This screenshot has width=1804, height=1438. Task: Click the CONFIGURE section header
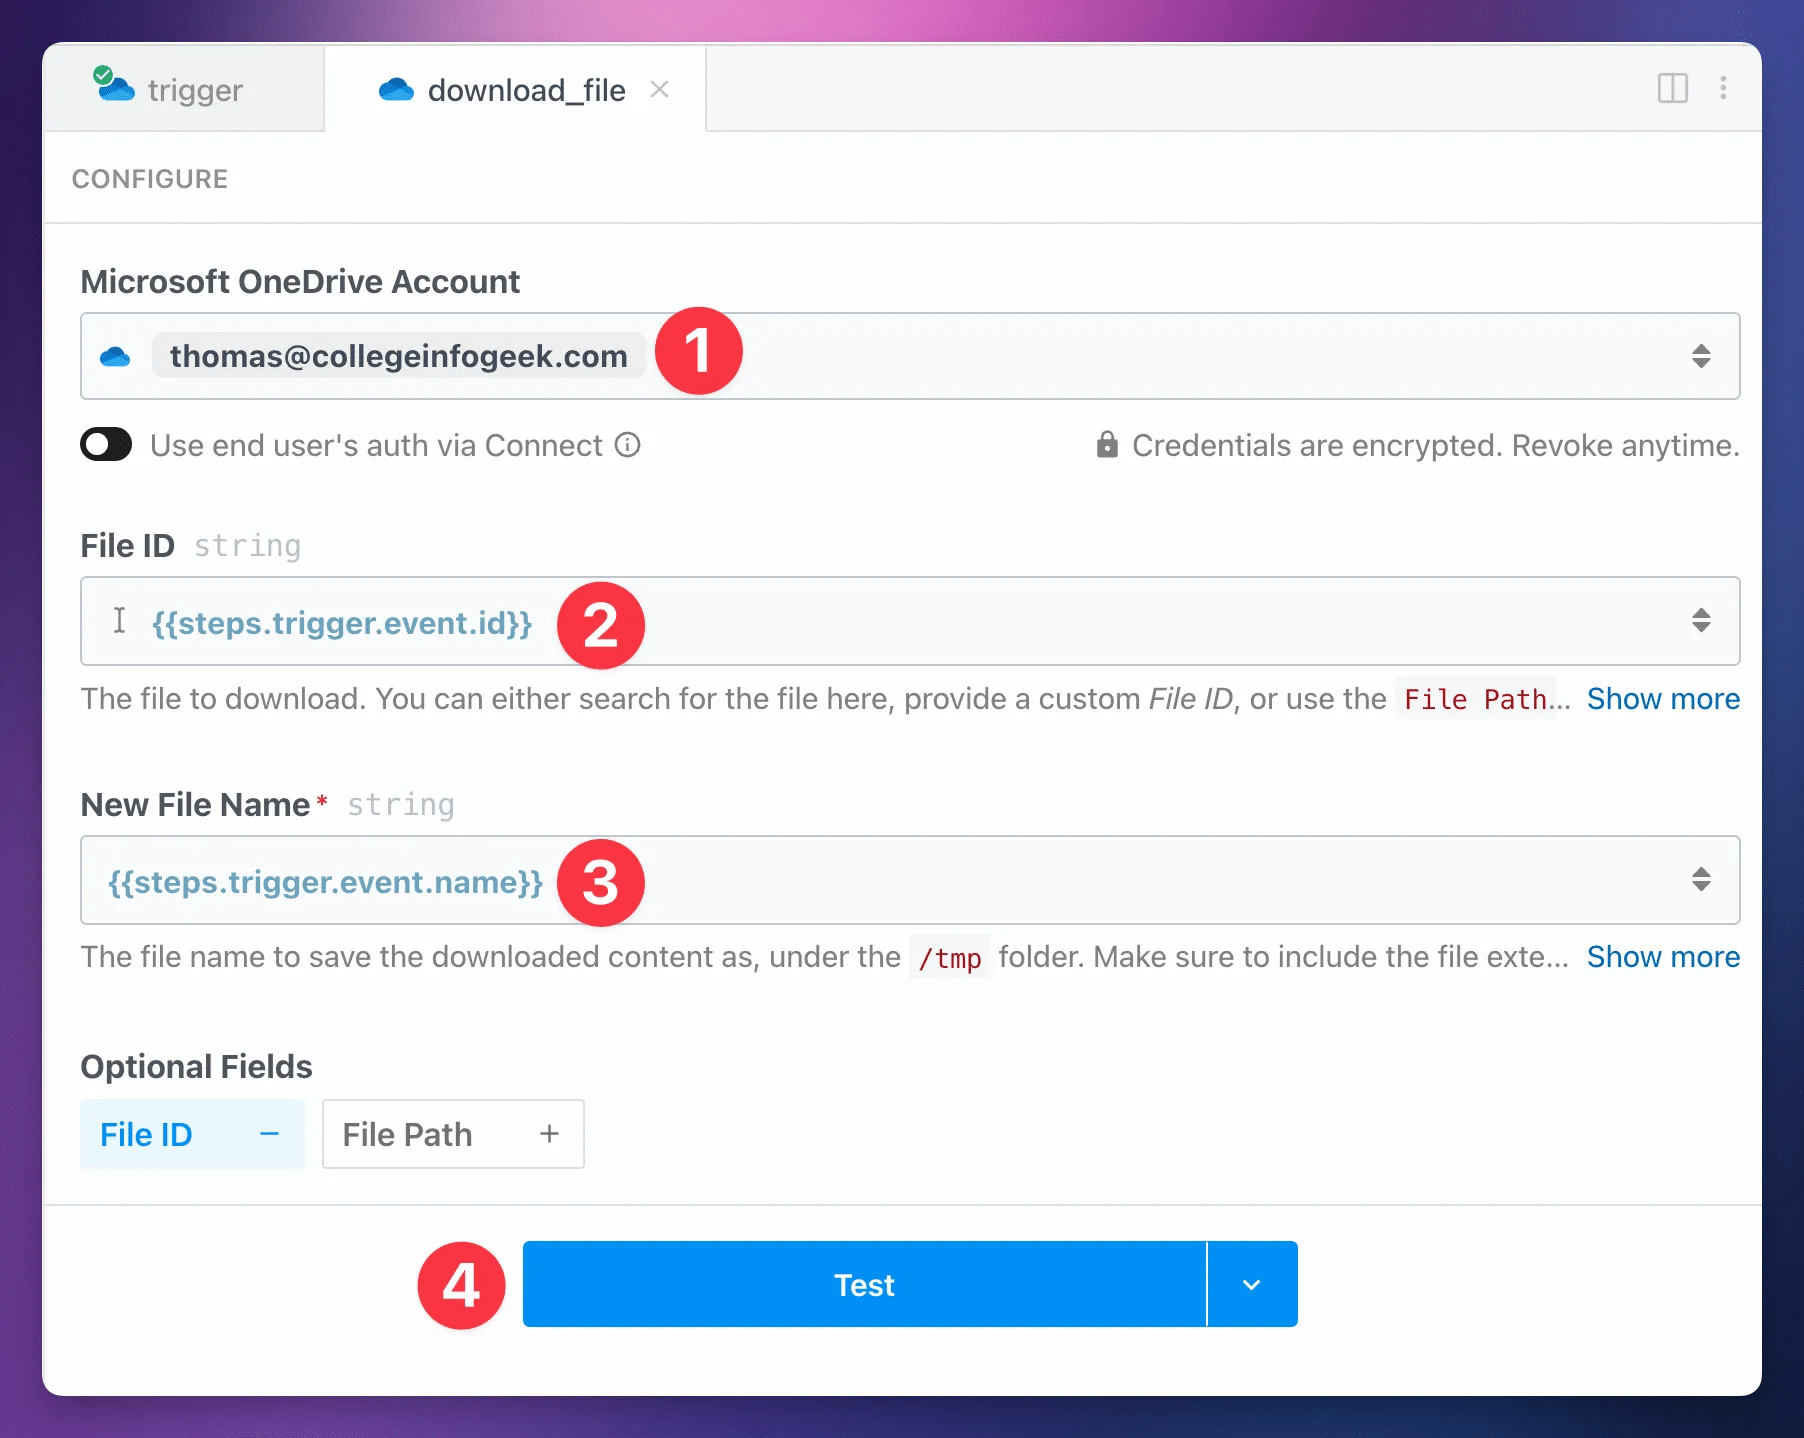pos(150,179)
